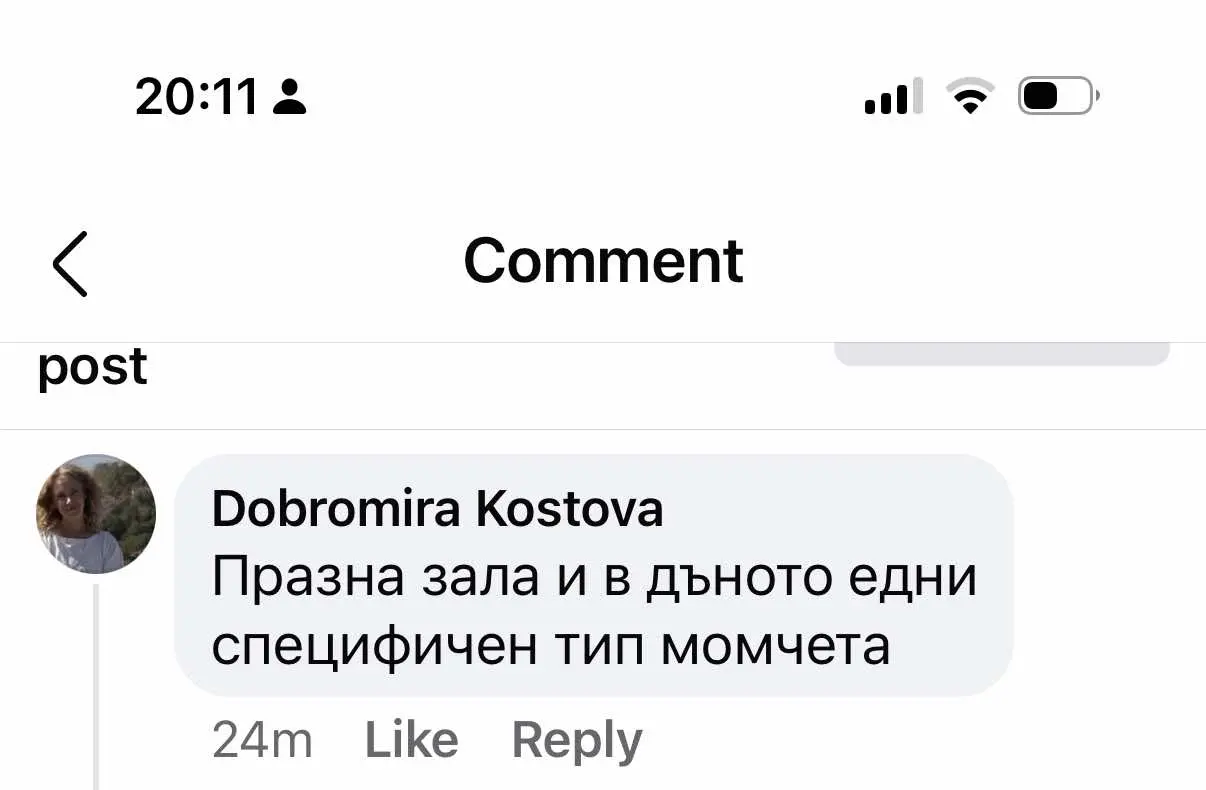The image size is (1206, 790).
Task: Tap the Wi-Fi status icon
Action: click(x=969, y=96)
